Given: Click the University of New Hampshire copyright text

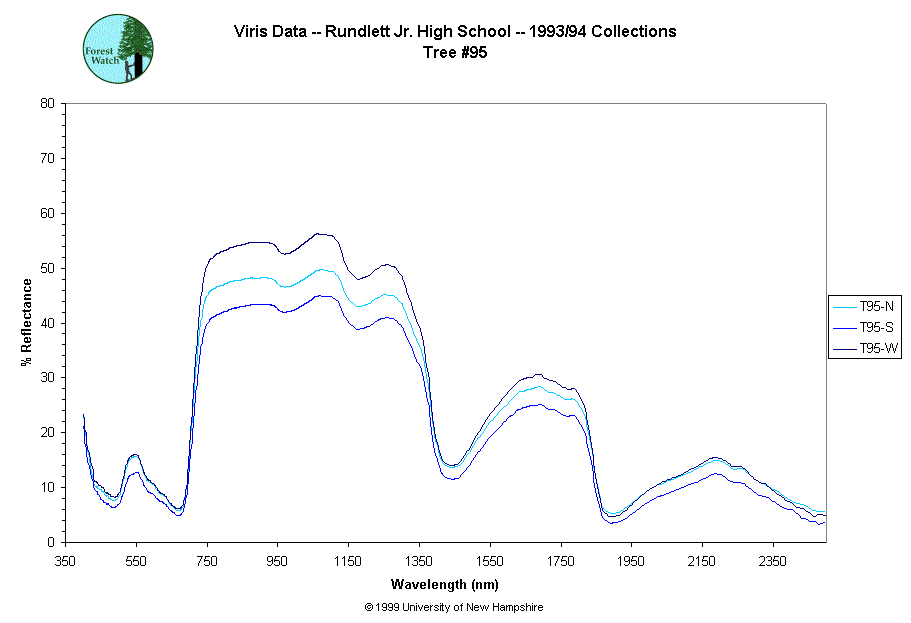Looking at the screenshot, I should point(454,607).
